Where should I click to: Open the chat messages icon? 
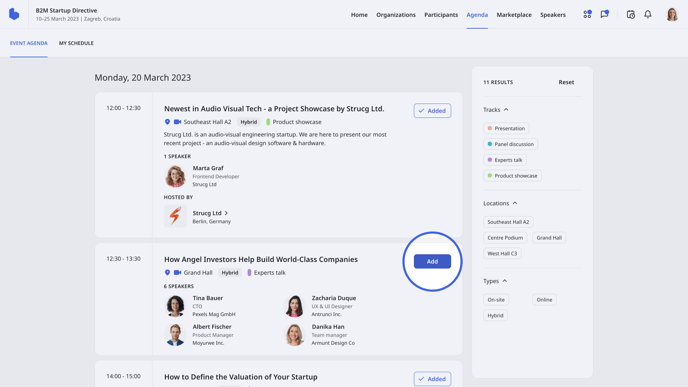(605, 14)
